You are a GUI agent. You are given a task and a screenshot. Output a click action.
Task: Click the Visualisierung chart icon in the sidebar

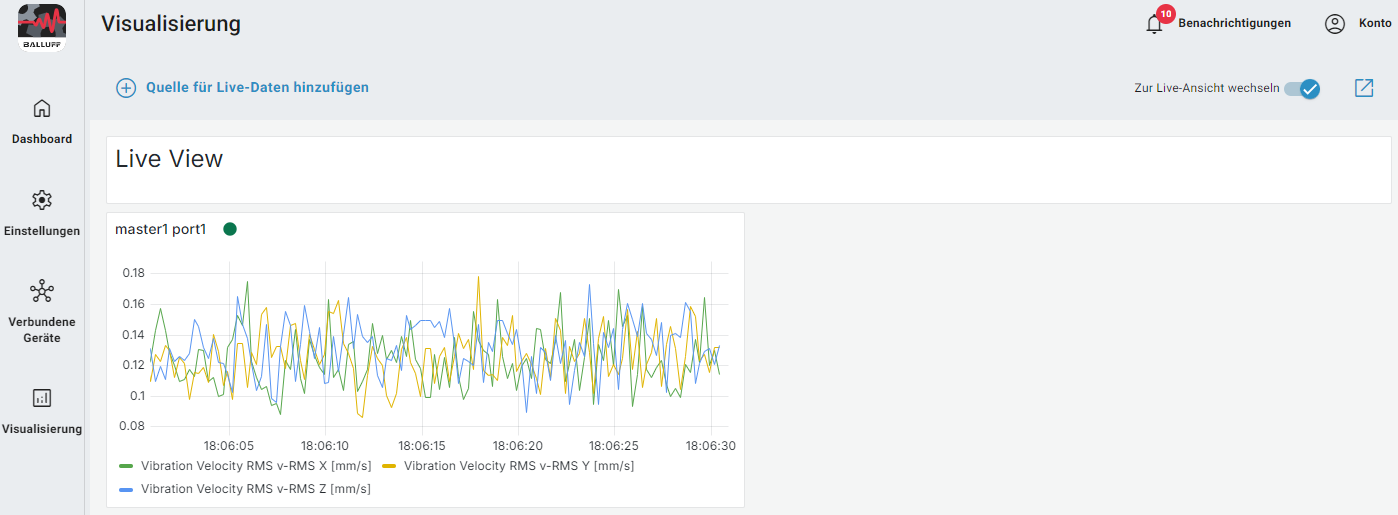42,398
